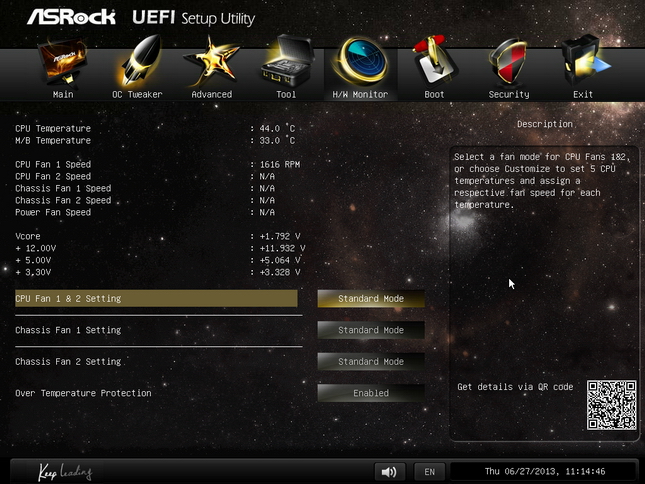The height and width of the screenshot is (484, 645).
Task: Click the CPU Temperature label
Action: 53,128
